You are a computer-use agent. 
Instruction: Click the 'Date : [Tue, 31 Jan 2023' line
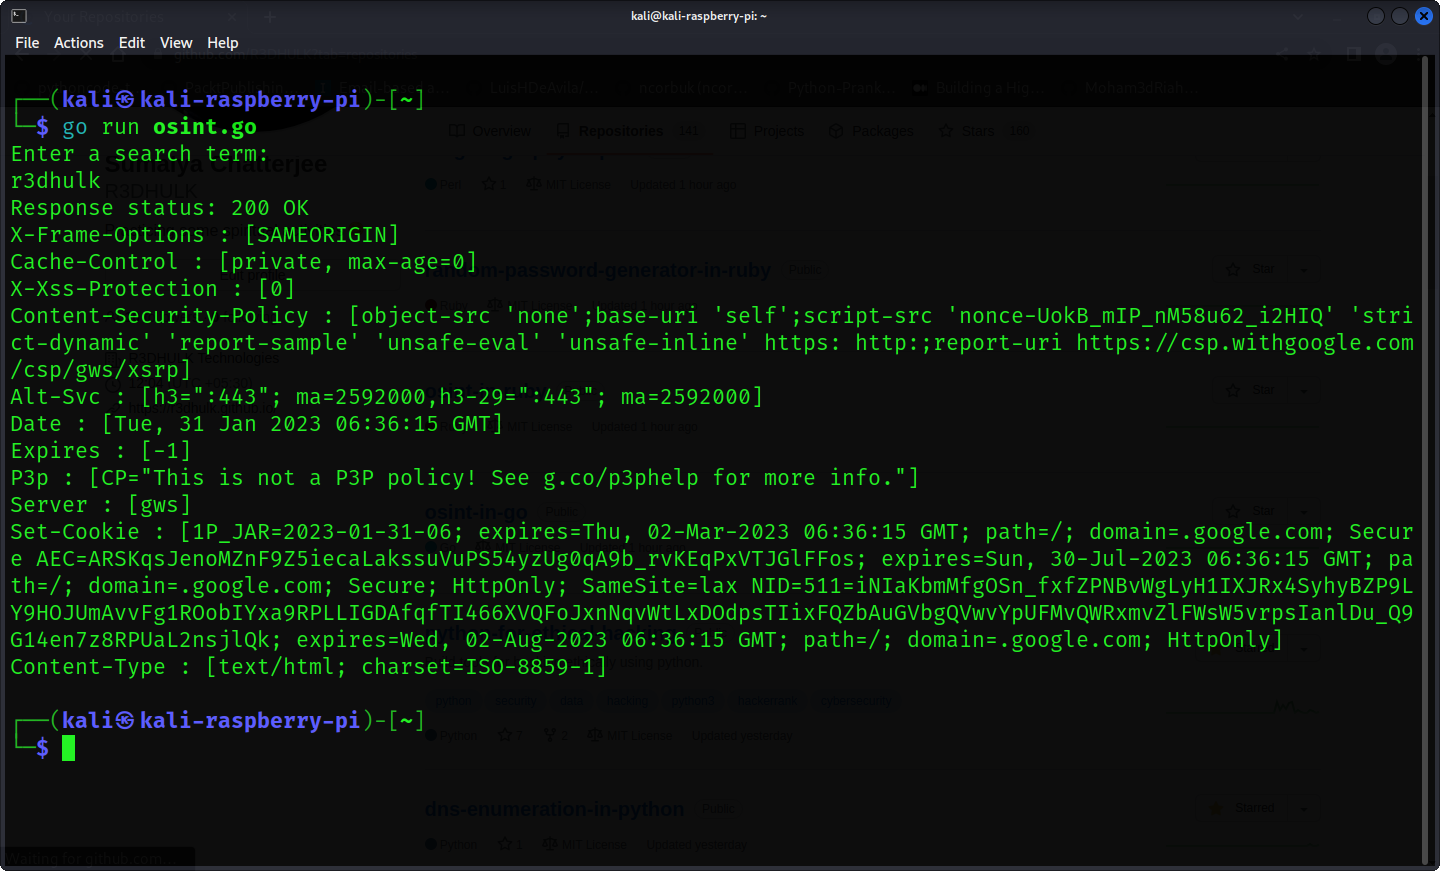(x=257, y=424)
